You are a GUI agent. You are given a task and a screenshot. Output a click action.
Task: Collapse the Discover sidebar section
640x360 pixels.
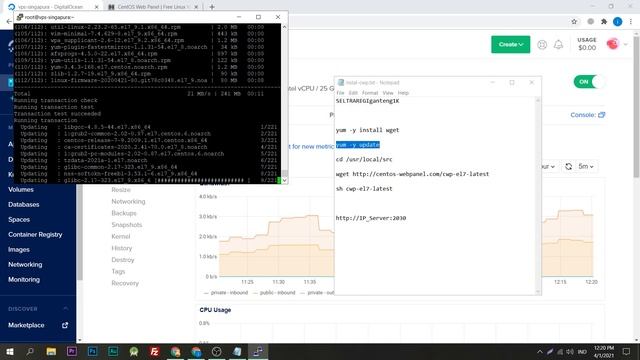pos(66,309)
